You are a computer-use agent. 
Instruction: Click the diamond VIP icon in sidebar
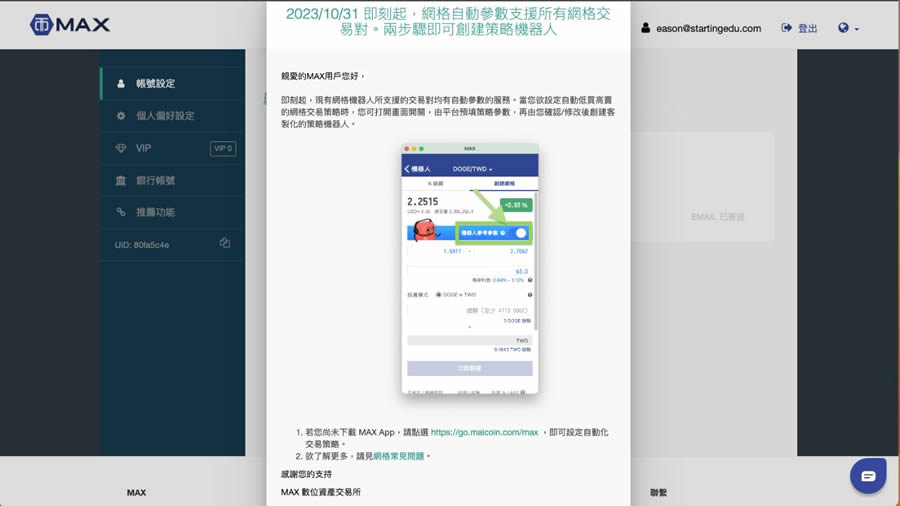[121, 148]
